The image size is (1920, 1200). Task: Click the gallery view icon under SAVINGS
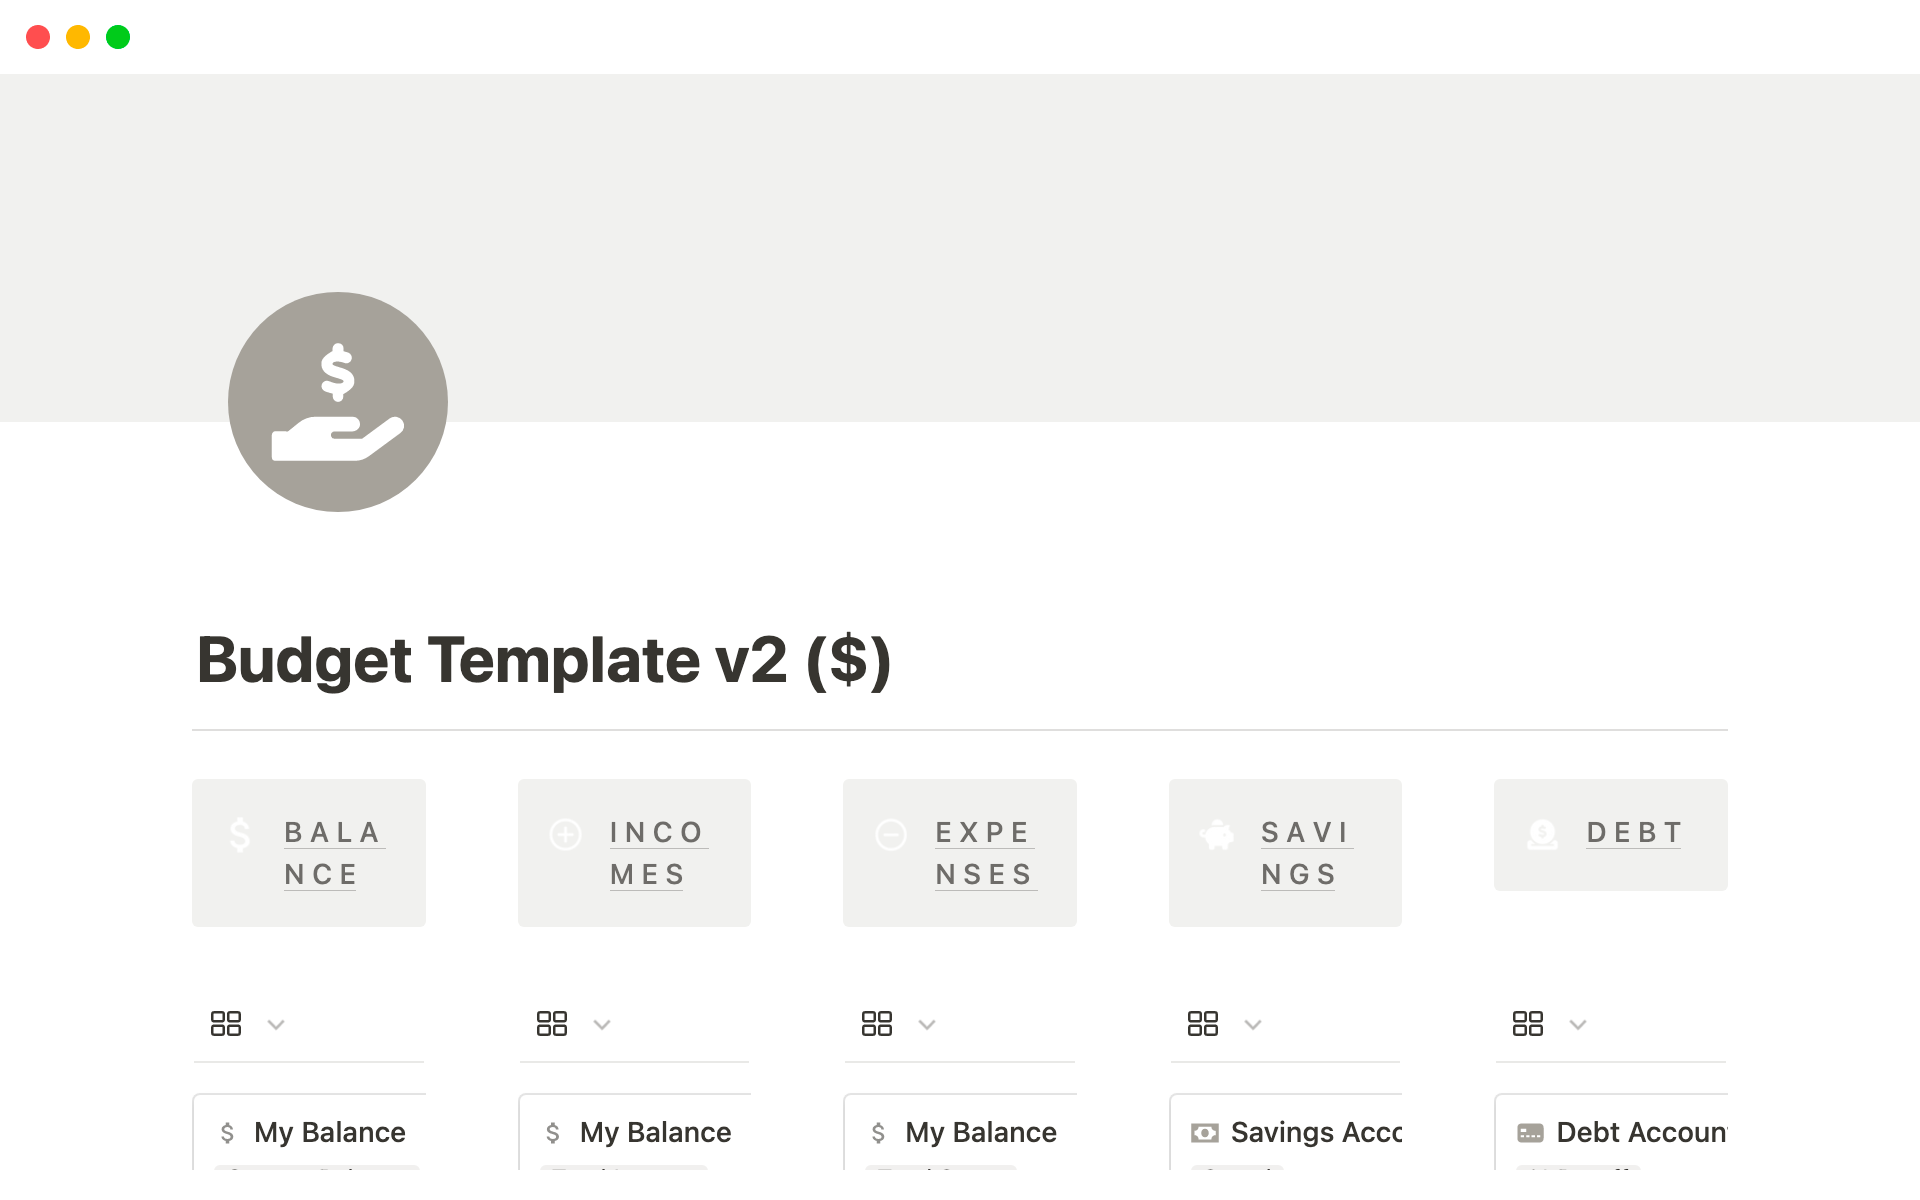(1202, 1023)
